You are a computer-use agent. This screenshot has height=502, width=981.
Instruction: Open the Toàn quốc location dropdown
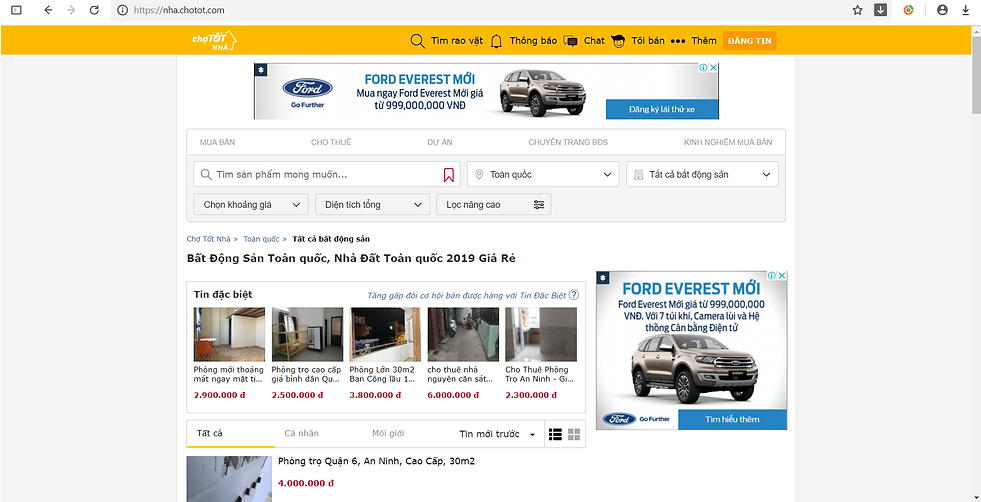[x=543, y=175]
